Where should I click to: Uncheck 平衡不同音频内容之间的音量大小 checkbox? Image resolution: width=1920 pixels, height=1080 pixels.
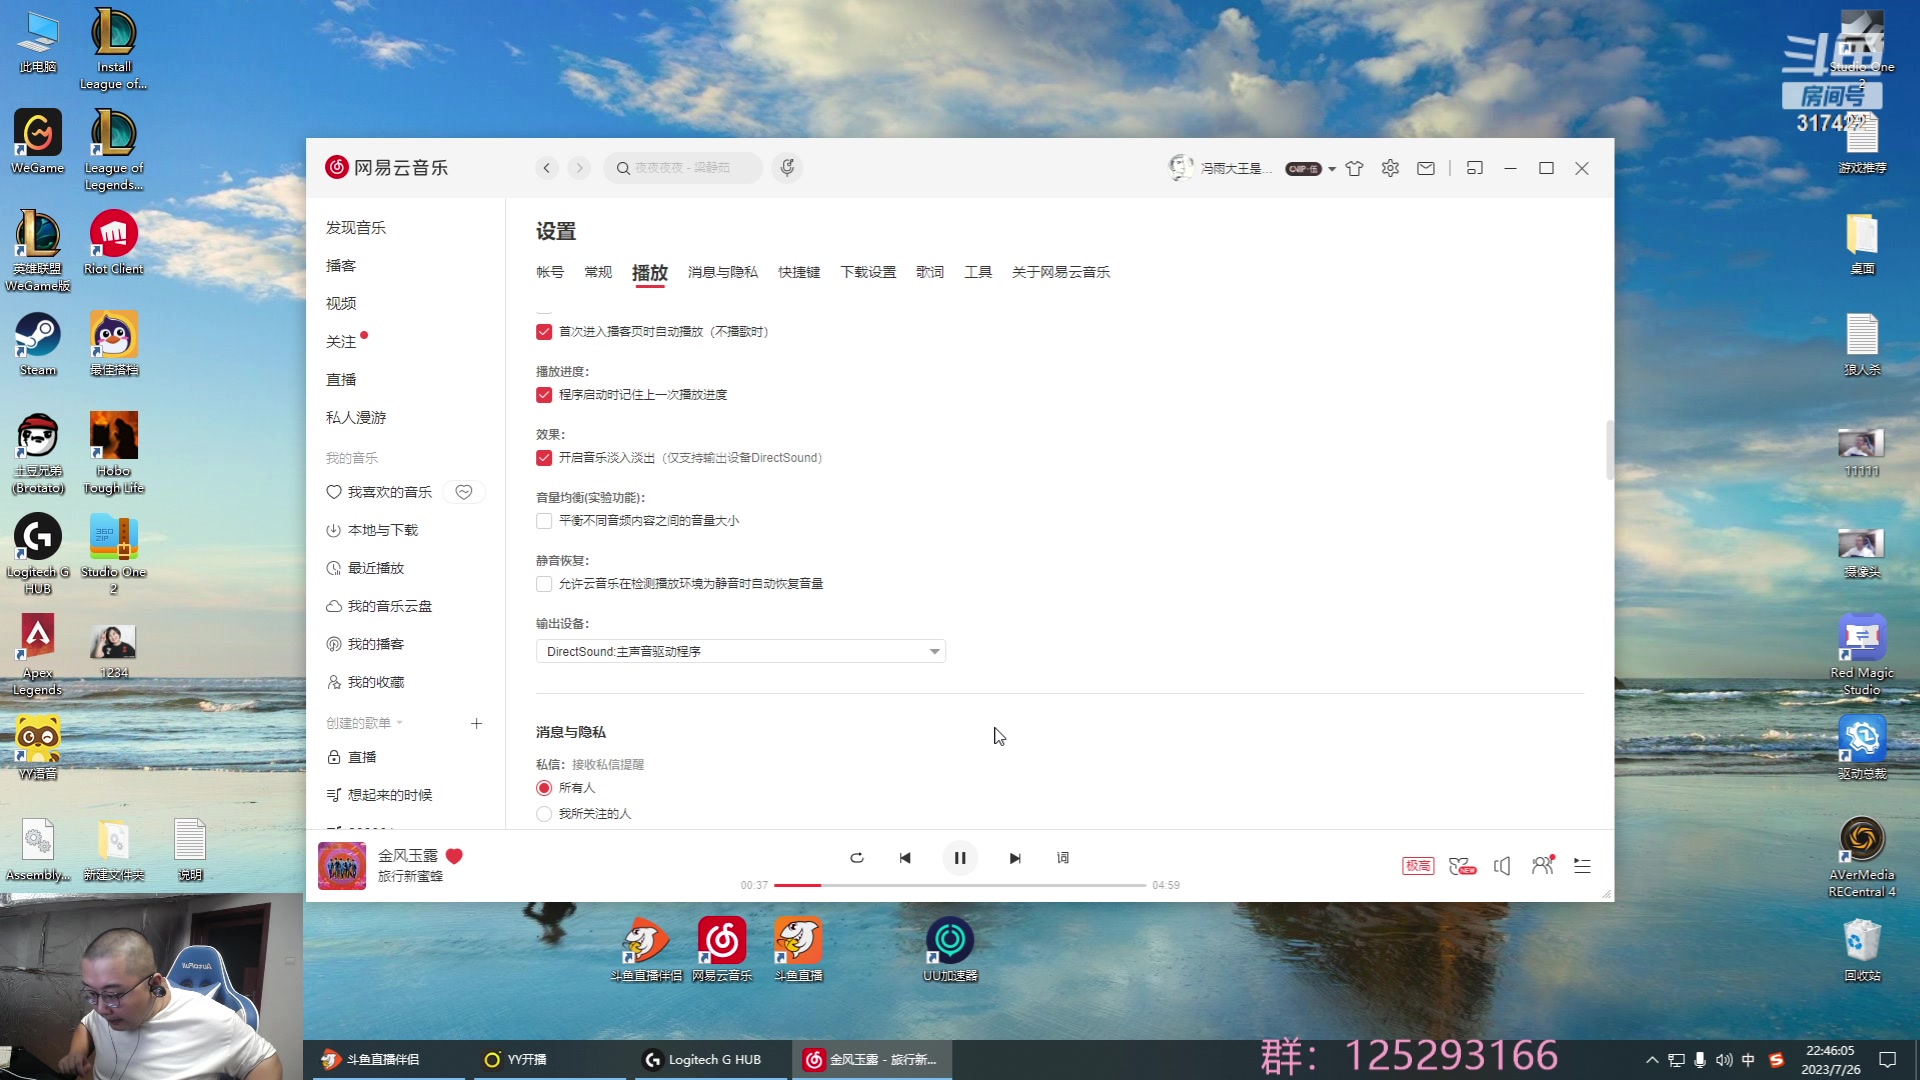pyautogui.click(x=544, y=520)
